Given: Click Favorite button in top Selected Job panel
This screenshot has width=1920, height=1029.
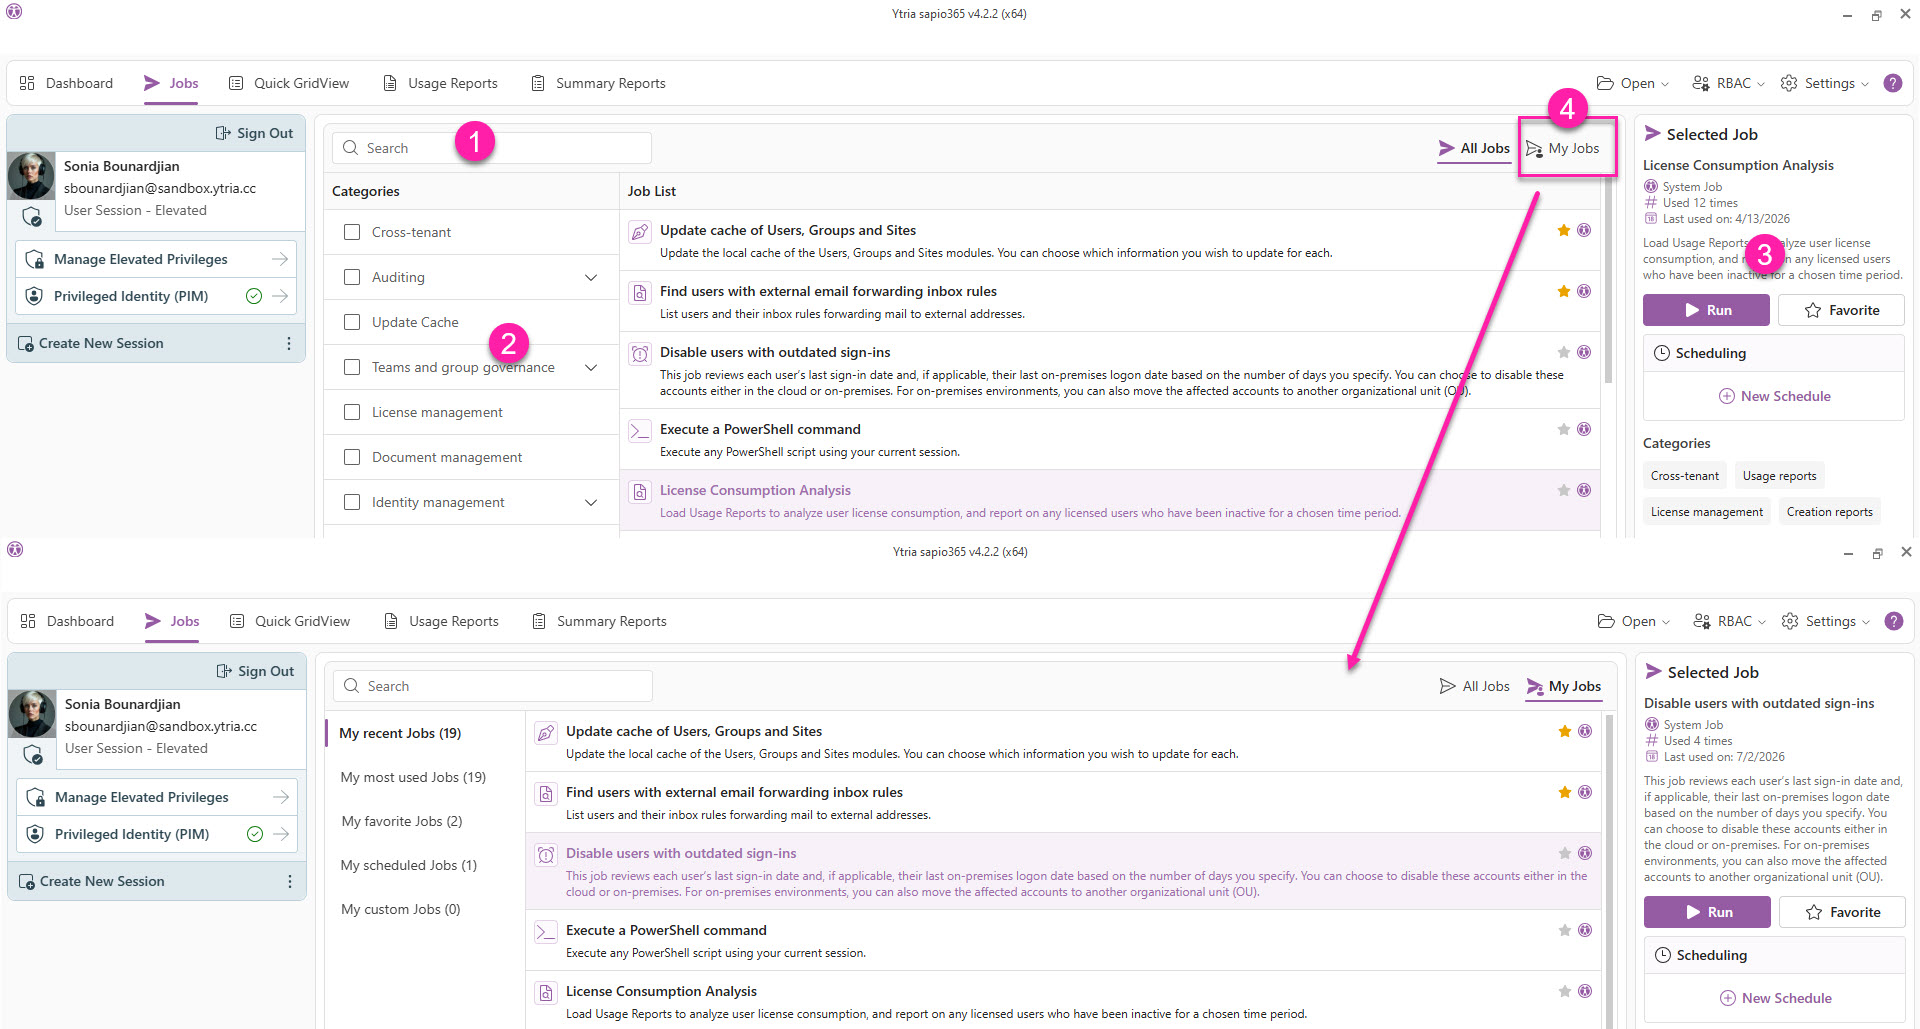Looking at the screenshot, I should coord(1841,310).
